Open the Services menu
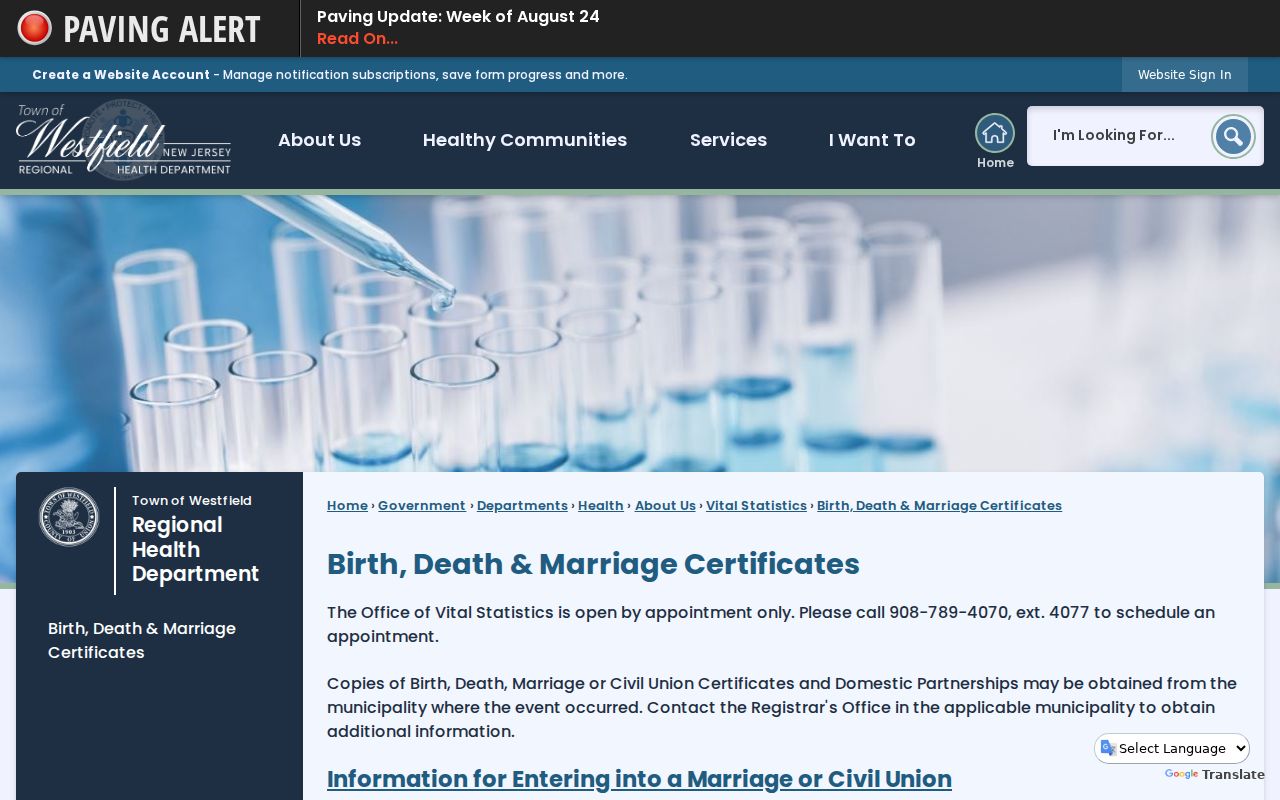The width and height of the screenshot is (1280, 800). pyautogui.click(x=728, y=140)
